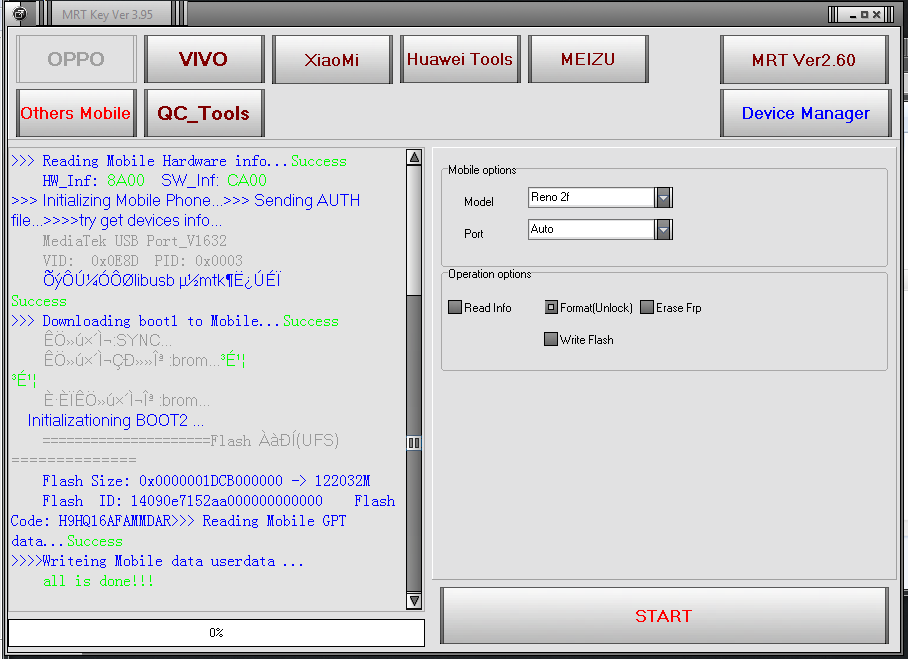The width and height of the screenshot is (908, 659).
Task: Click the MRT Ver2.60 button
Action: pyautogui.click(x=804, y=60)
